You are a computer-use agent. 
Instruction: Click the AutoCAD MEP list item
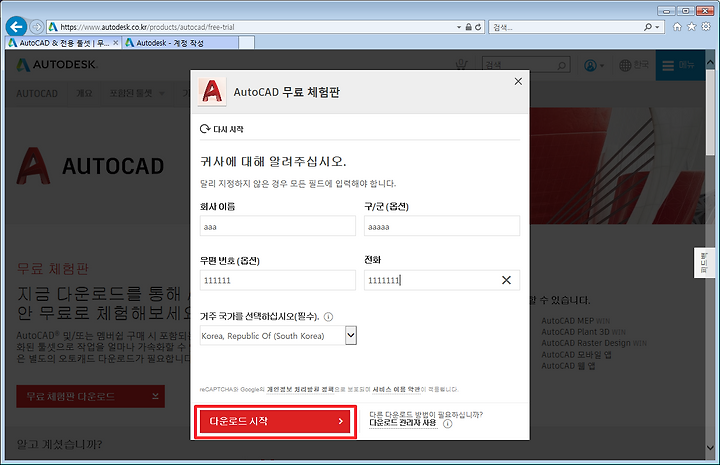(x=575, y=320)
